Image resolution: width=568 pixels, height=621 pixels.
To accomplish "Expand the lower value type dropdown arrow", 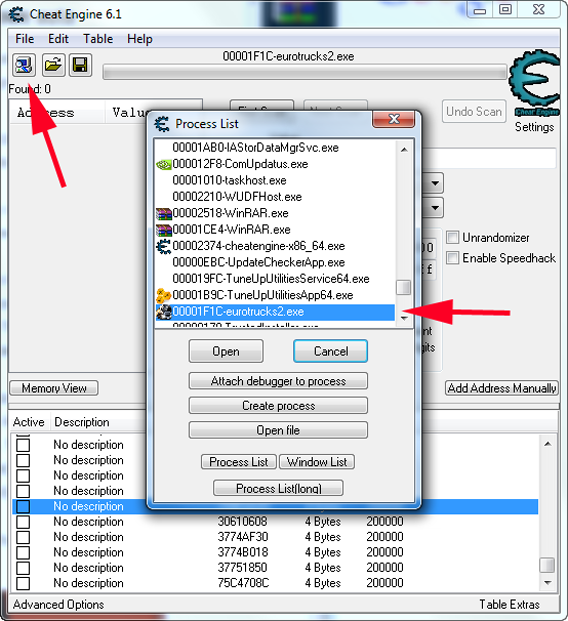I will [x=435, y=208].
